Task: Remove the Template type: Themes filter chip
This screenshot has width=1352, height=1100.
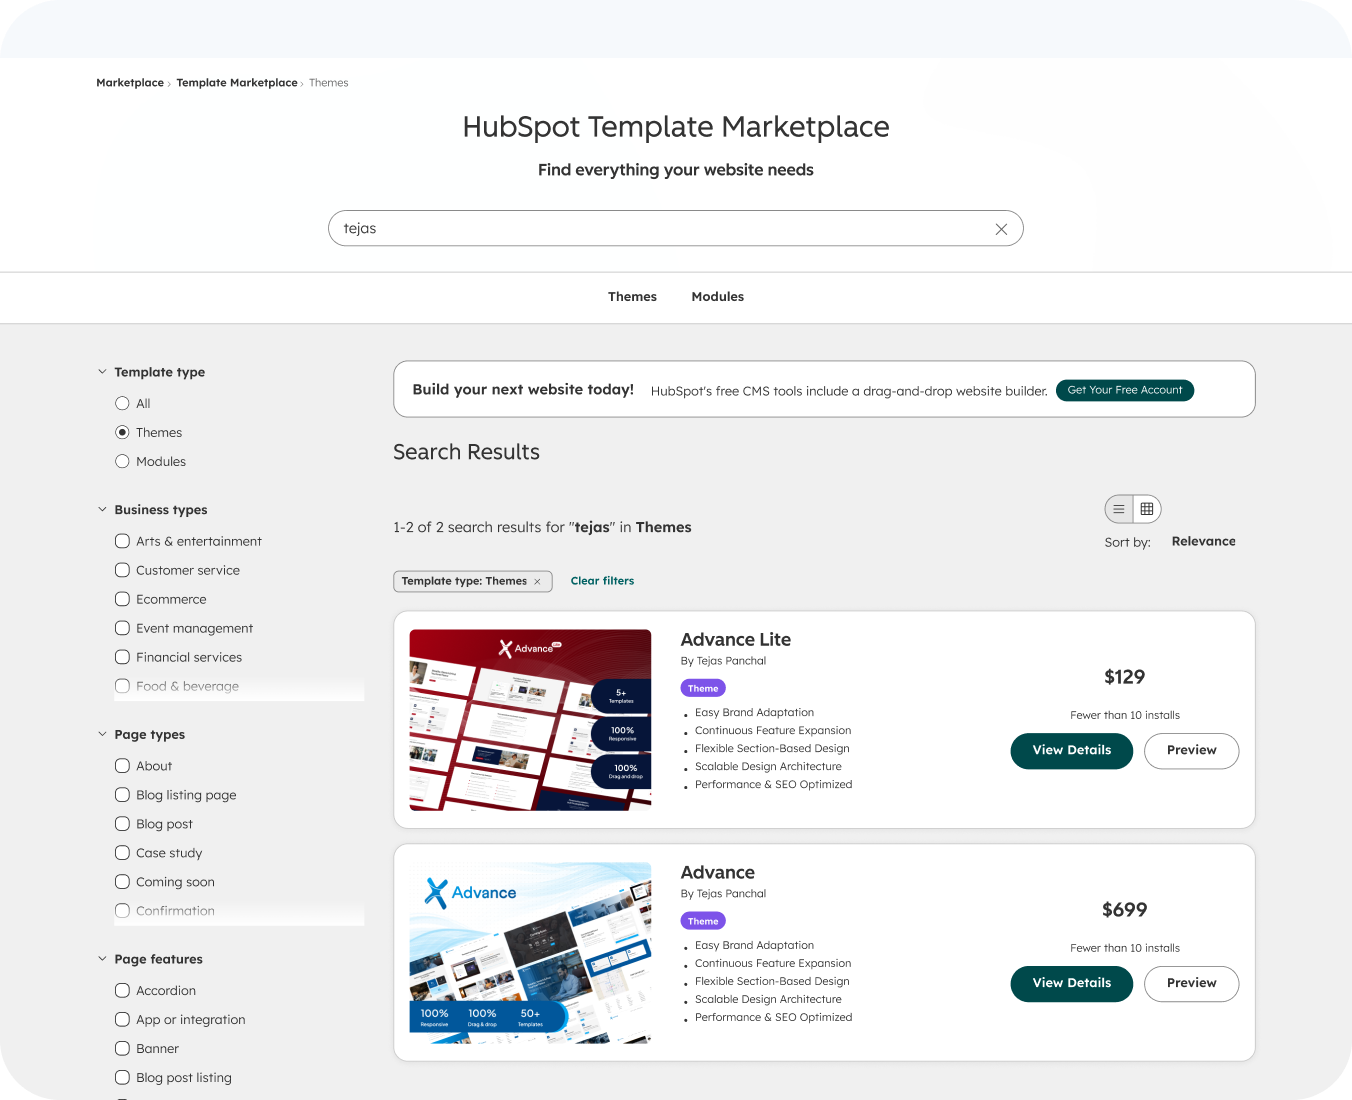Action: (537, 581)
